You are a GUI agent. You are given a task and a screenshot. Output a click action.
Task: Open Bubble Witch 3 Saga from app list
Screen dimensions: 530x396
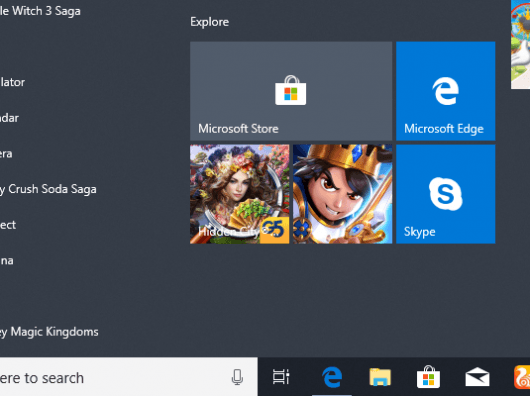pyautogui.click(x=40, y=11)
